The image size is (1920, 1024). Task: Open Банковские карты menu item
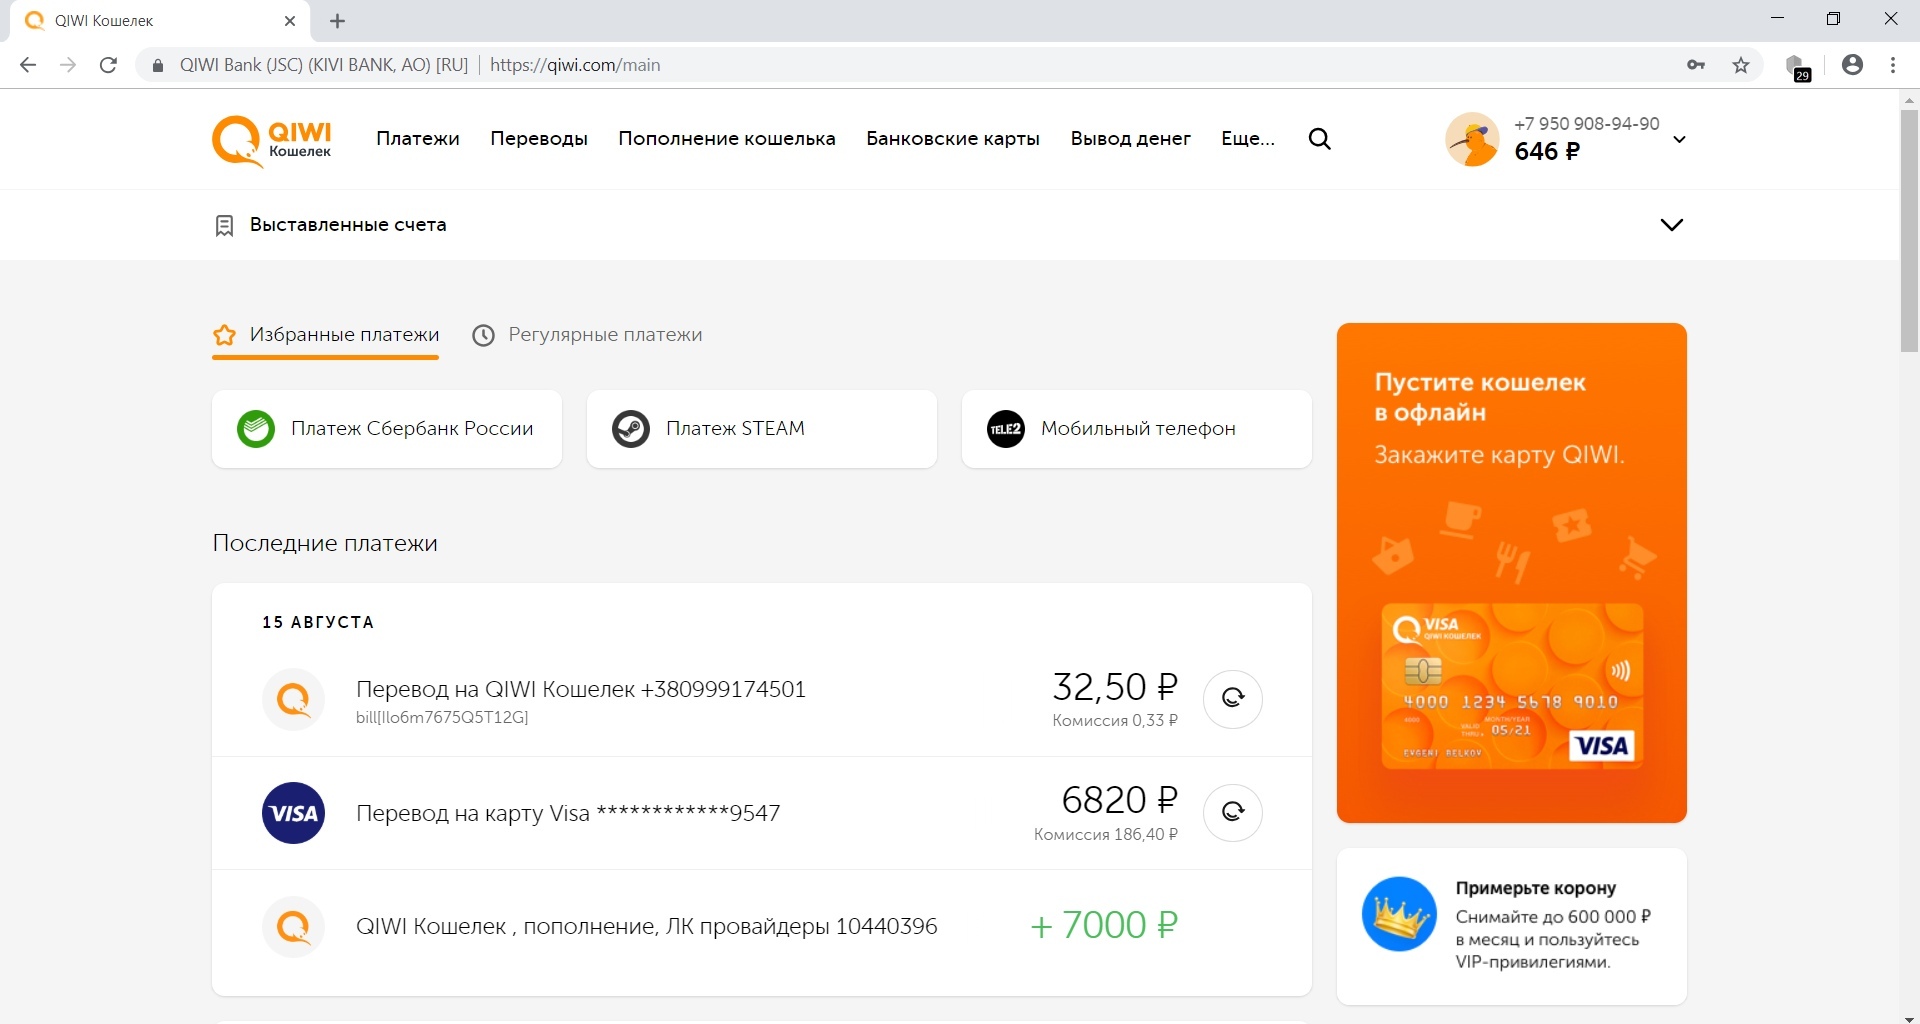[x=953, y=139]
